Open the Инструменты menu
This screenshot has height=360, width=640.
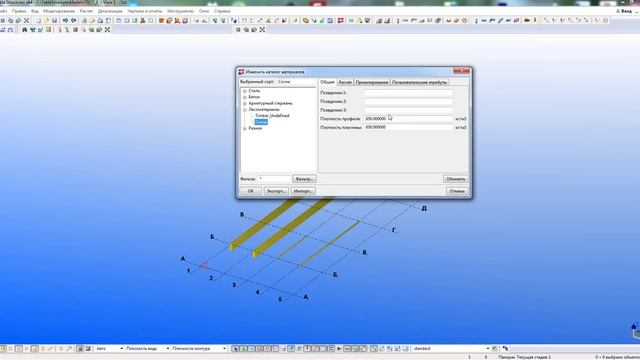point(180,11)
